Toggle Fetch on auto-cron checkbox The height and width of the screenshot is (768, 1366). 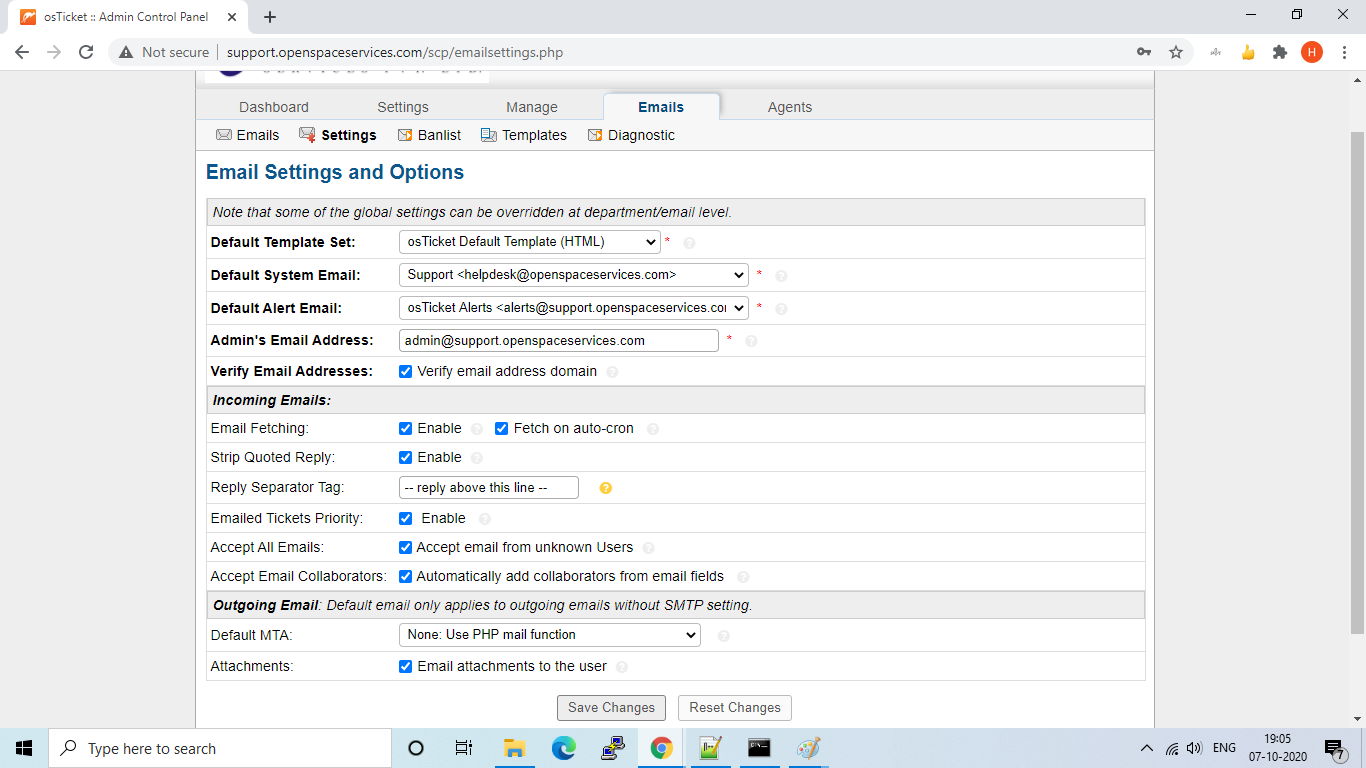click(x=502, y=428)
